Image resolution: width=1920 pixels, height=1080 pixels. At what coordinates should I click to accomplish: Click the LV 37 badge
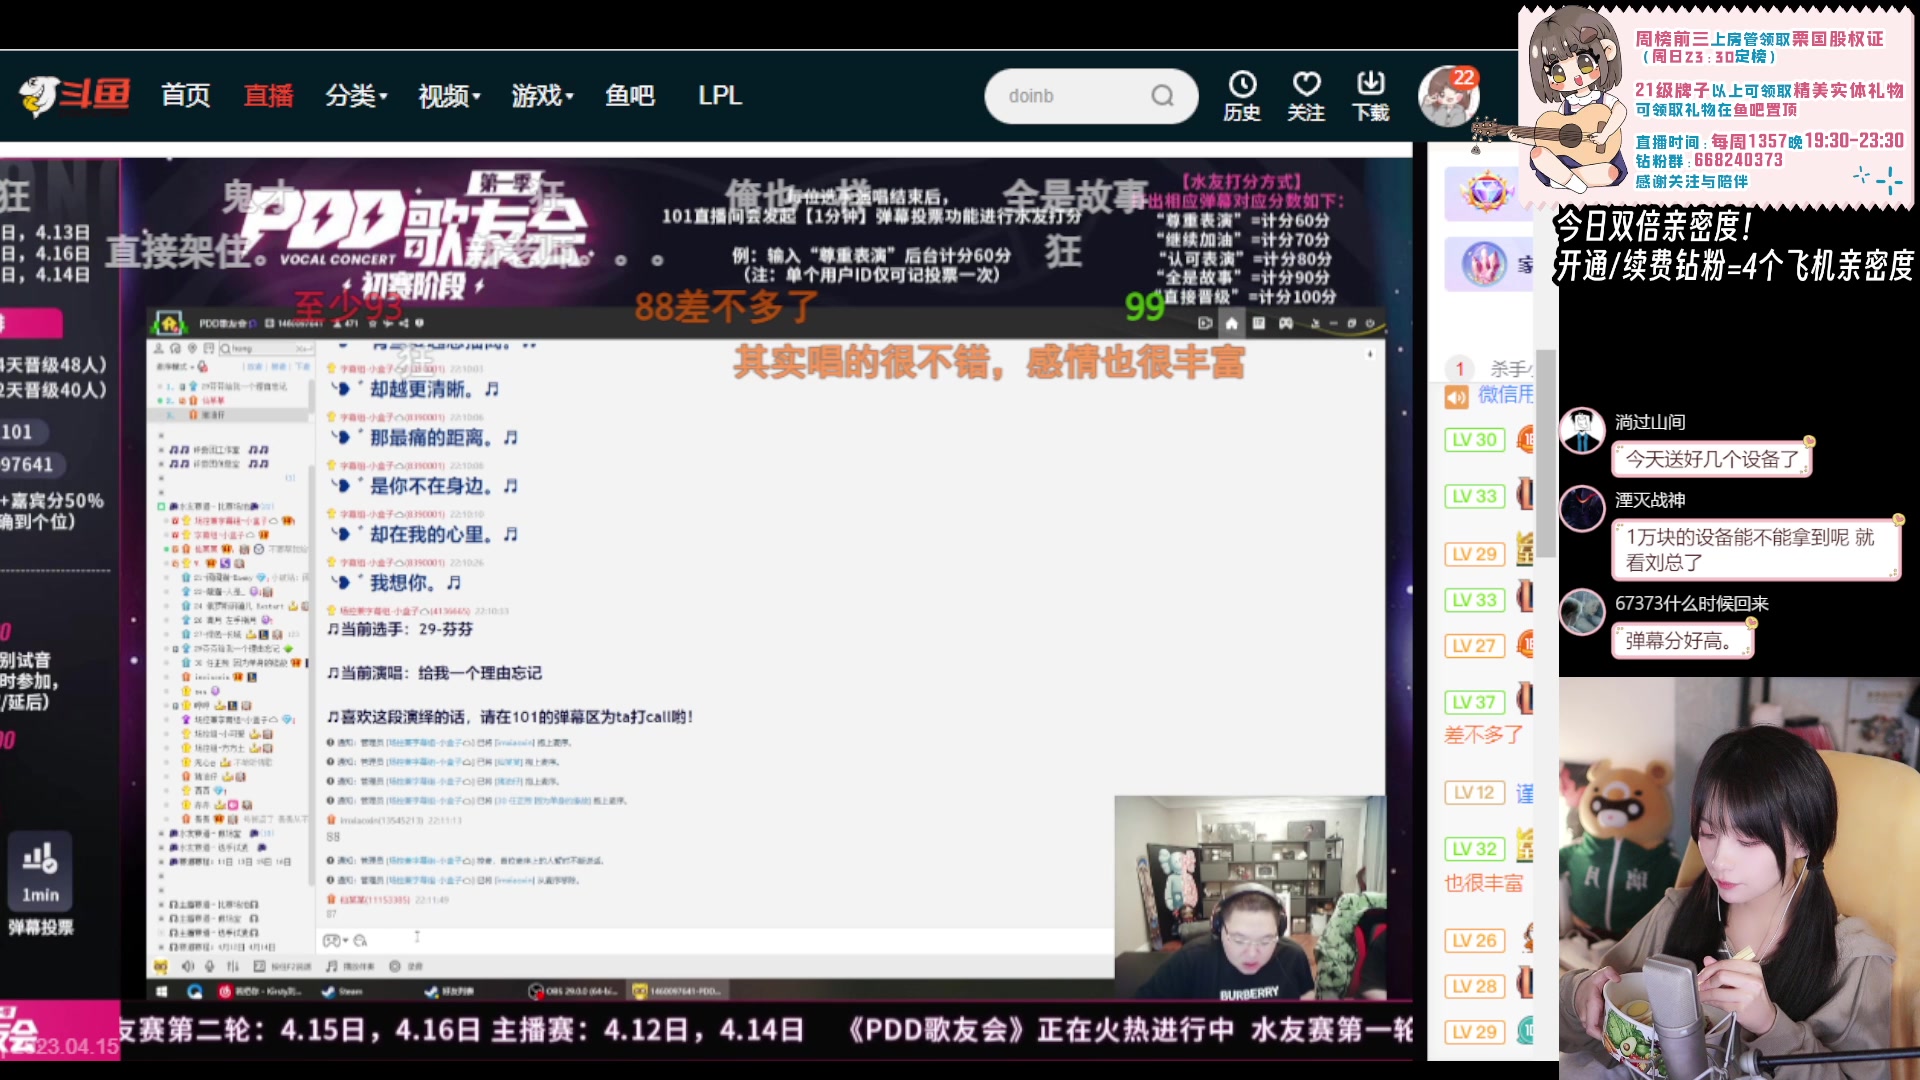tap(1474, 702)
